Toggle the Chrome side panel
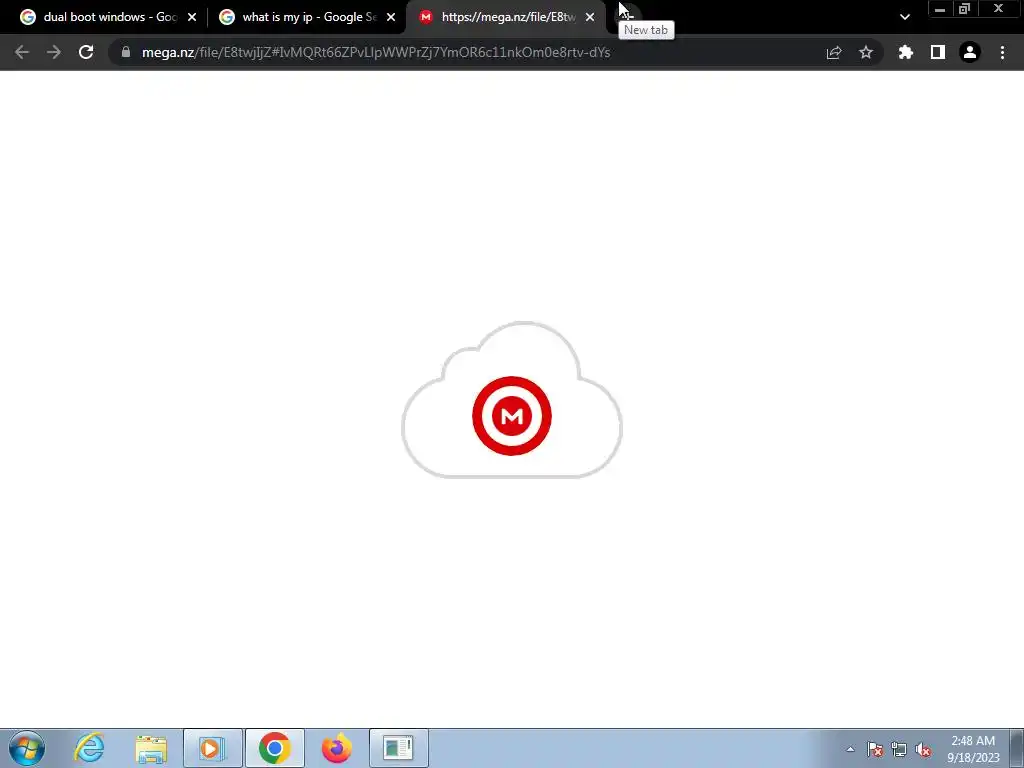This screenshot has height=768, width=1024. point(938,52)
